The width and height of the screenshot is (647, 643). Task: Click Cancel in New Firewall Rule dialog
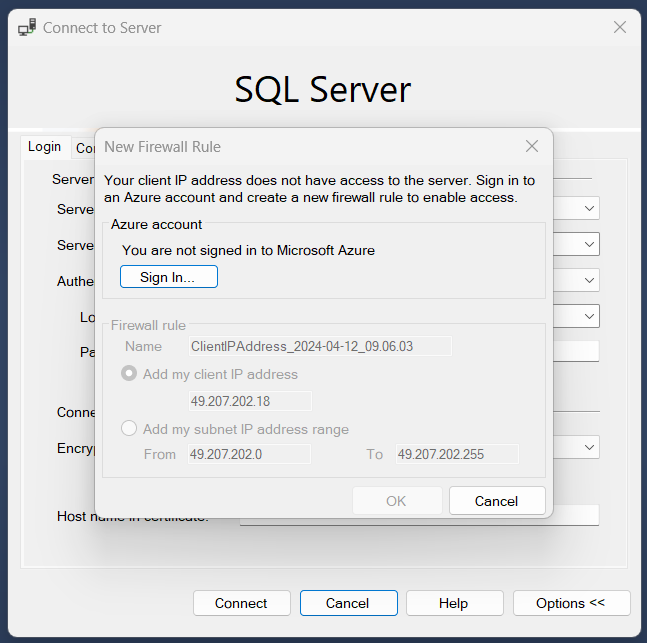497,501
